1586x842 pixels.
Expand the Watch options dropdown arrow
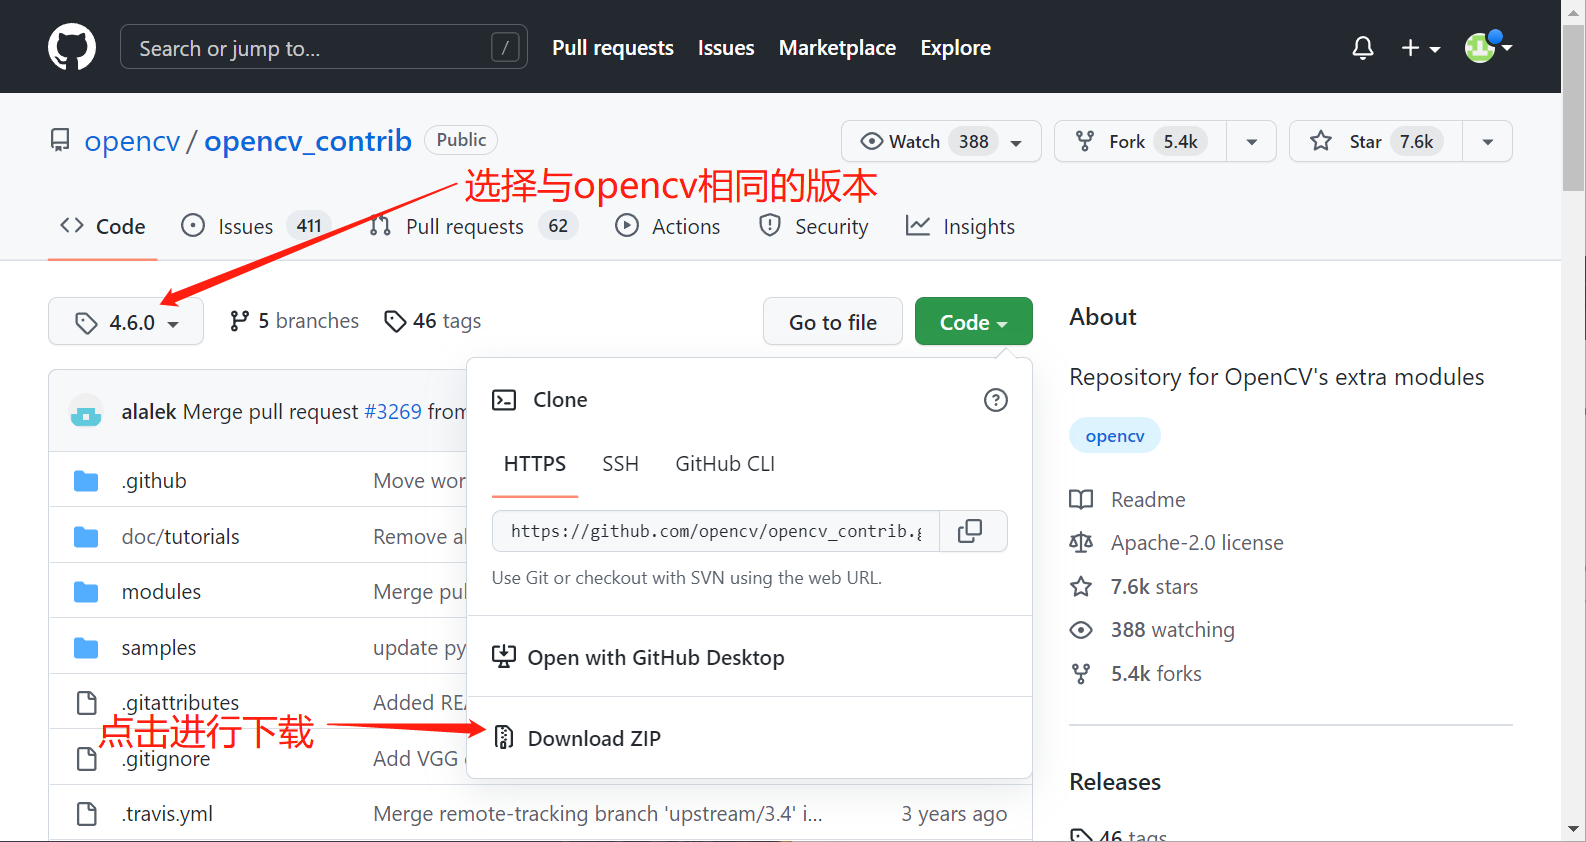1017,142
